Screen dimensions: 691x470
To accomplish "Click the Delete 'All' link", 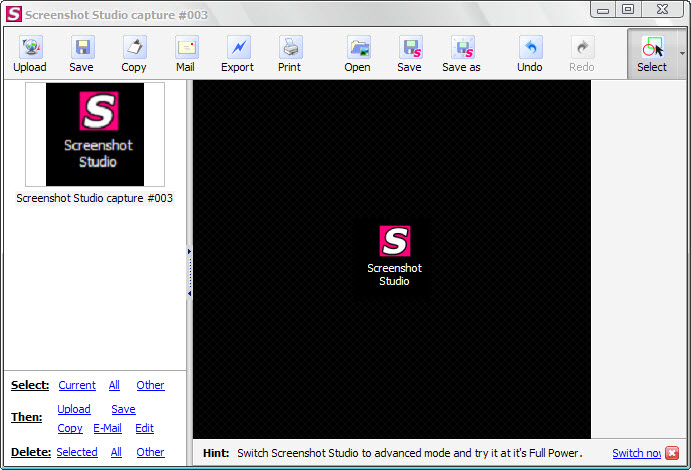I will (116, 452).
